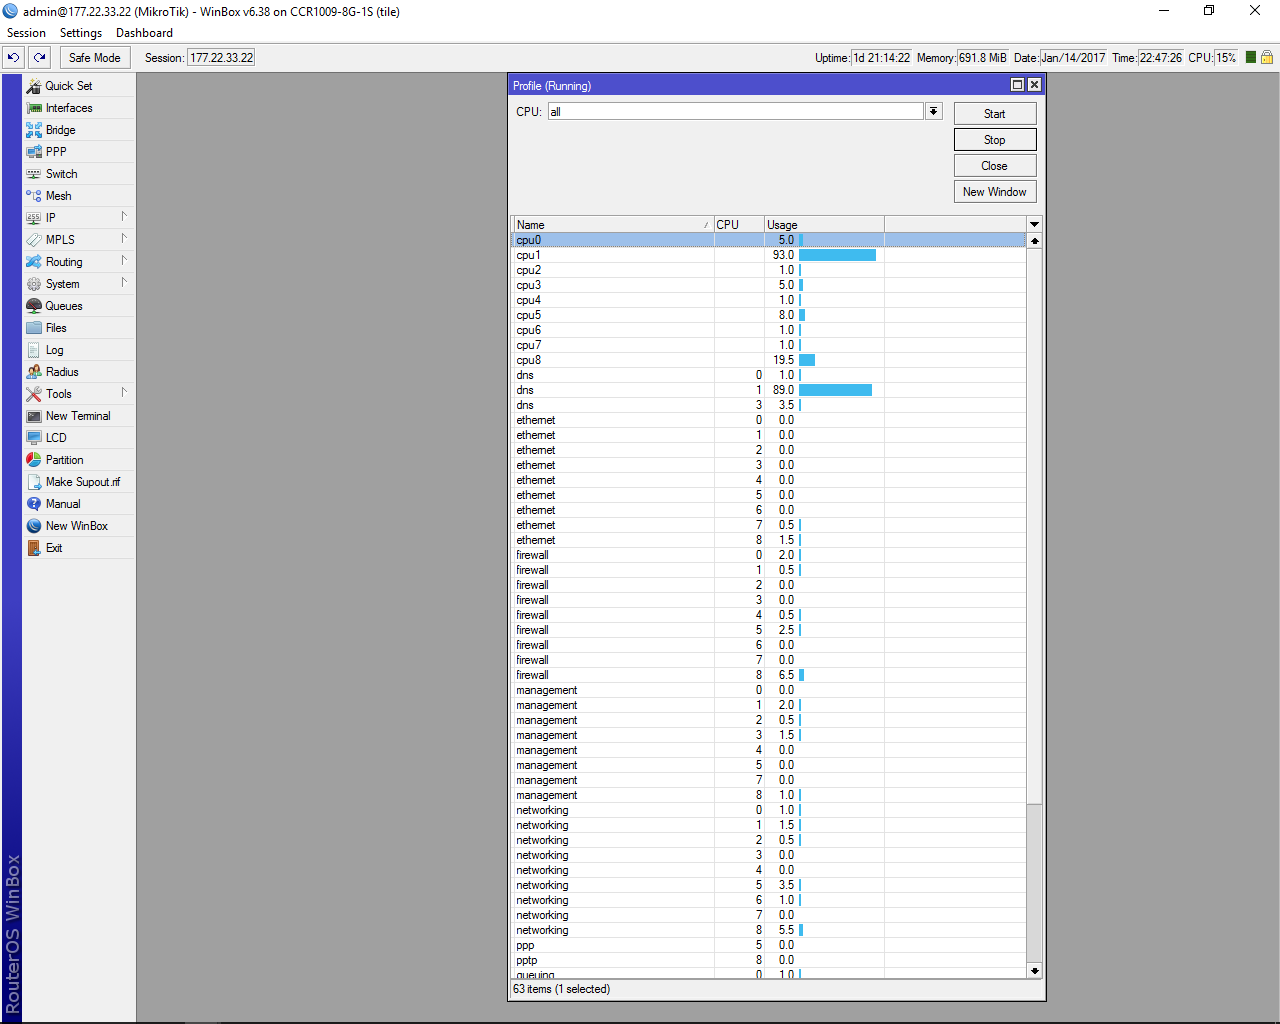Open the Partition pie icon
Viewport: 1280px width, 1024px height.
(x=34, y=460)
